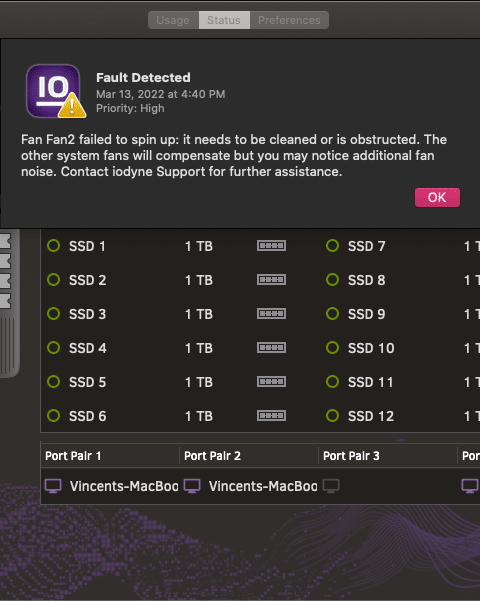
Task: Click the SSD 3 drive module icon
Action: 271,314
